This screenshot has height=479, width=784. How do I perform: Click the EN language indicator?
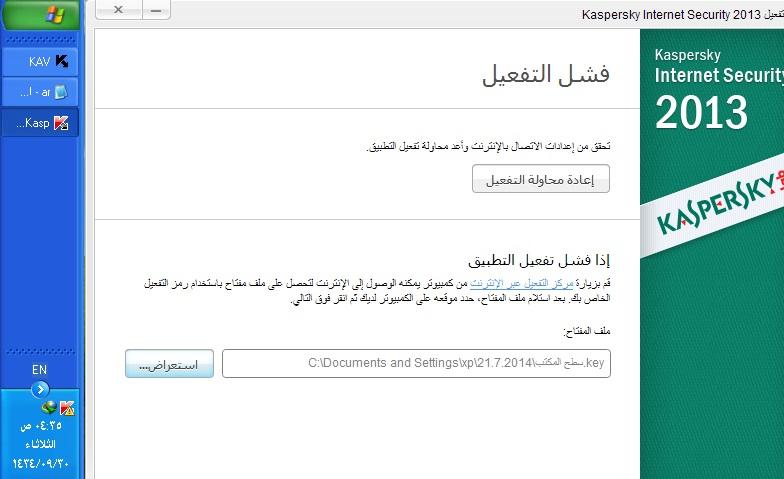(39, 370)
